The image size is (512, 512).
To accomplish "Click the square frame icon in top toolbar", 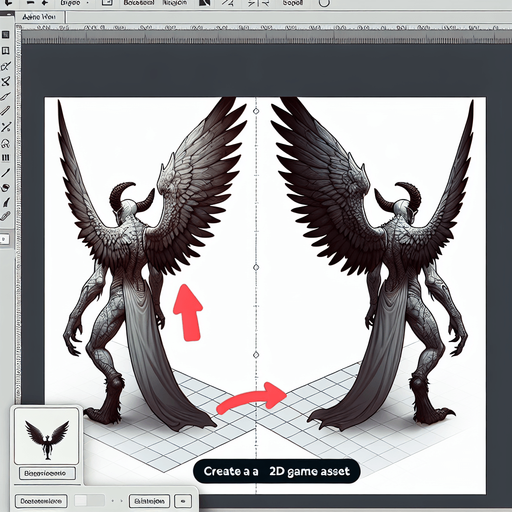I will point(106,3).
